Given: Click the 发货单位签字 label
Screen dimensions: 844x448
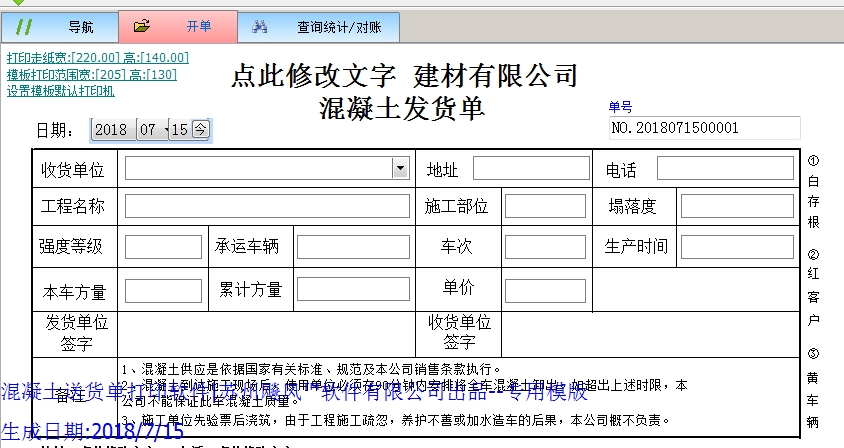Looking at the screenshot, I should (x=76, y=333).
